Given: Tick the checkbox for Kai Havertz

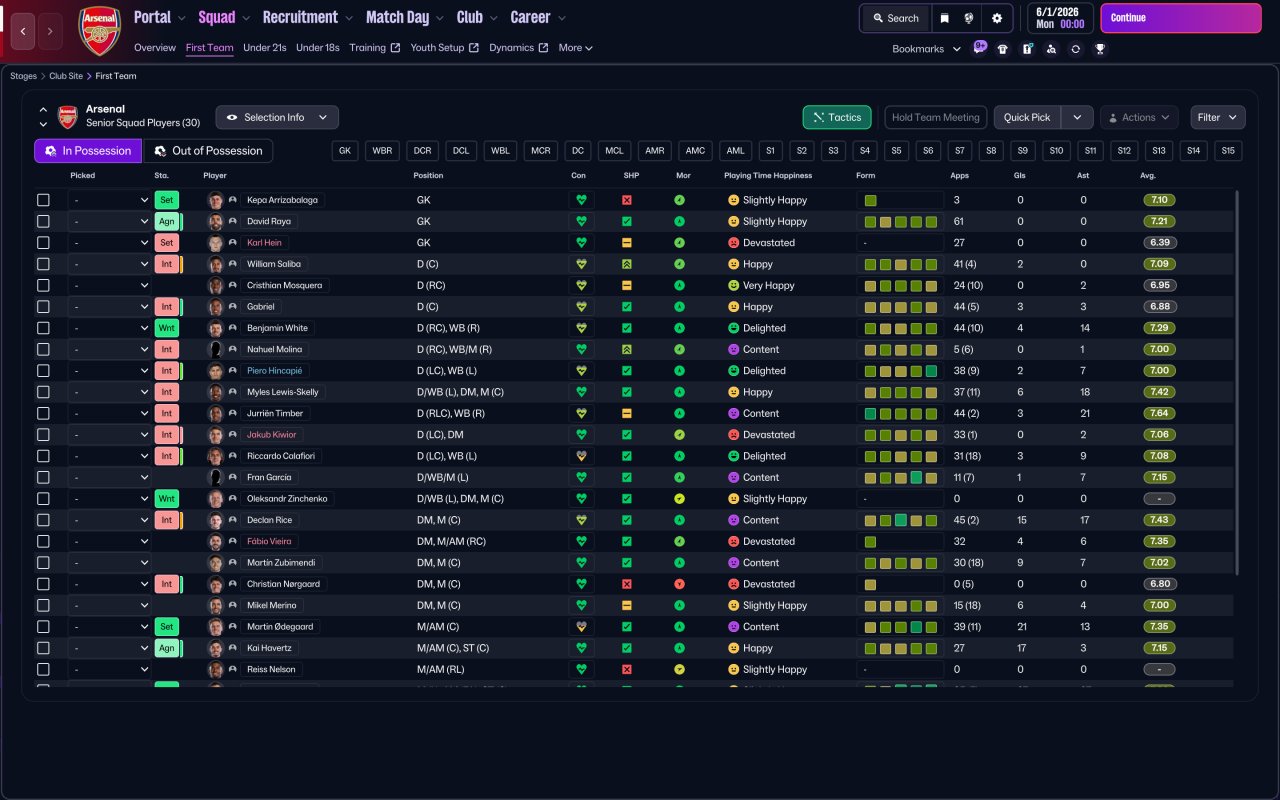Looking at the screenshot, I should point(43,648).
